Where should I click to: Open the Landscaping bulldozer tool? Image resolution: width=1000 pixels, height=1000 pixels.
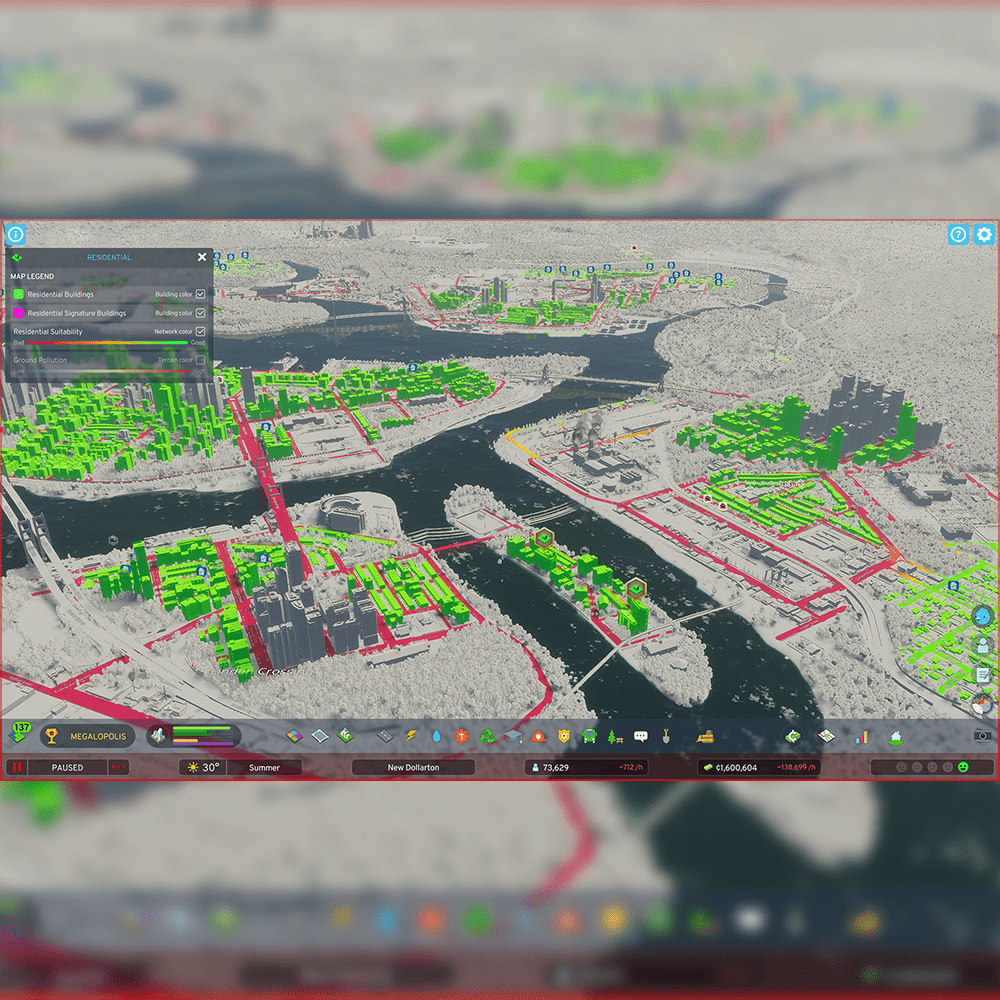click(x=705, y=736)
